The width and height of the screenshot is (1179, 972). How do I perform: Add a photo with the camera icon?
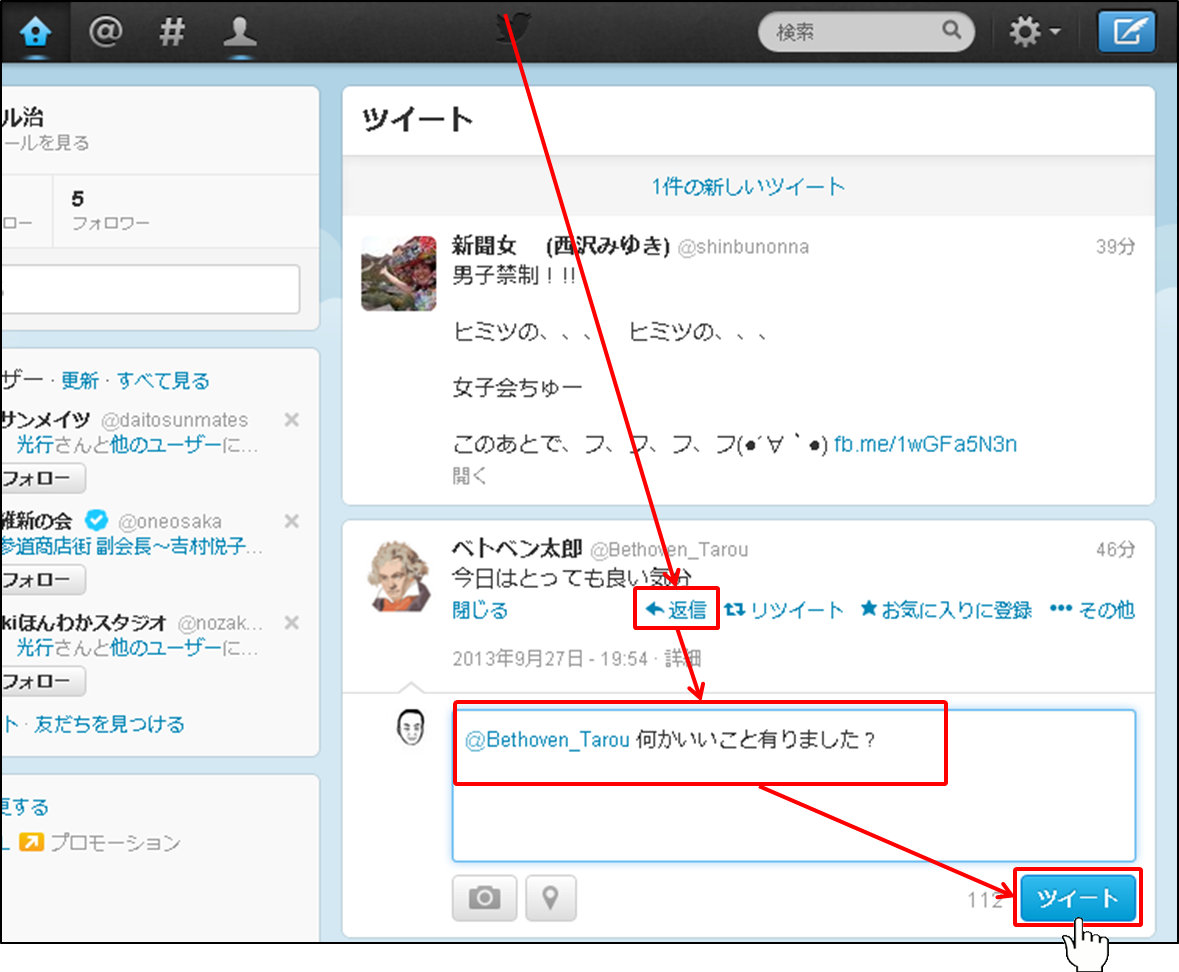pyautogui.click(x=484, y=898)
